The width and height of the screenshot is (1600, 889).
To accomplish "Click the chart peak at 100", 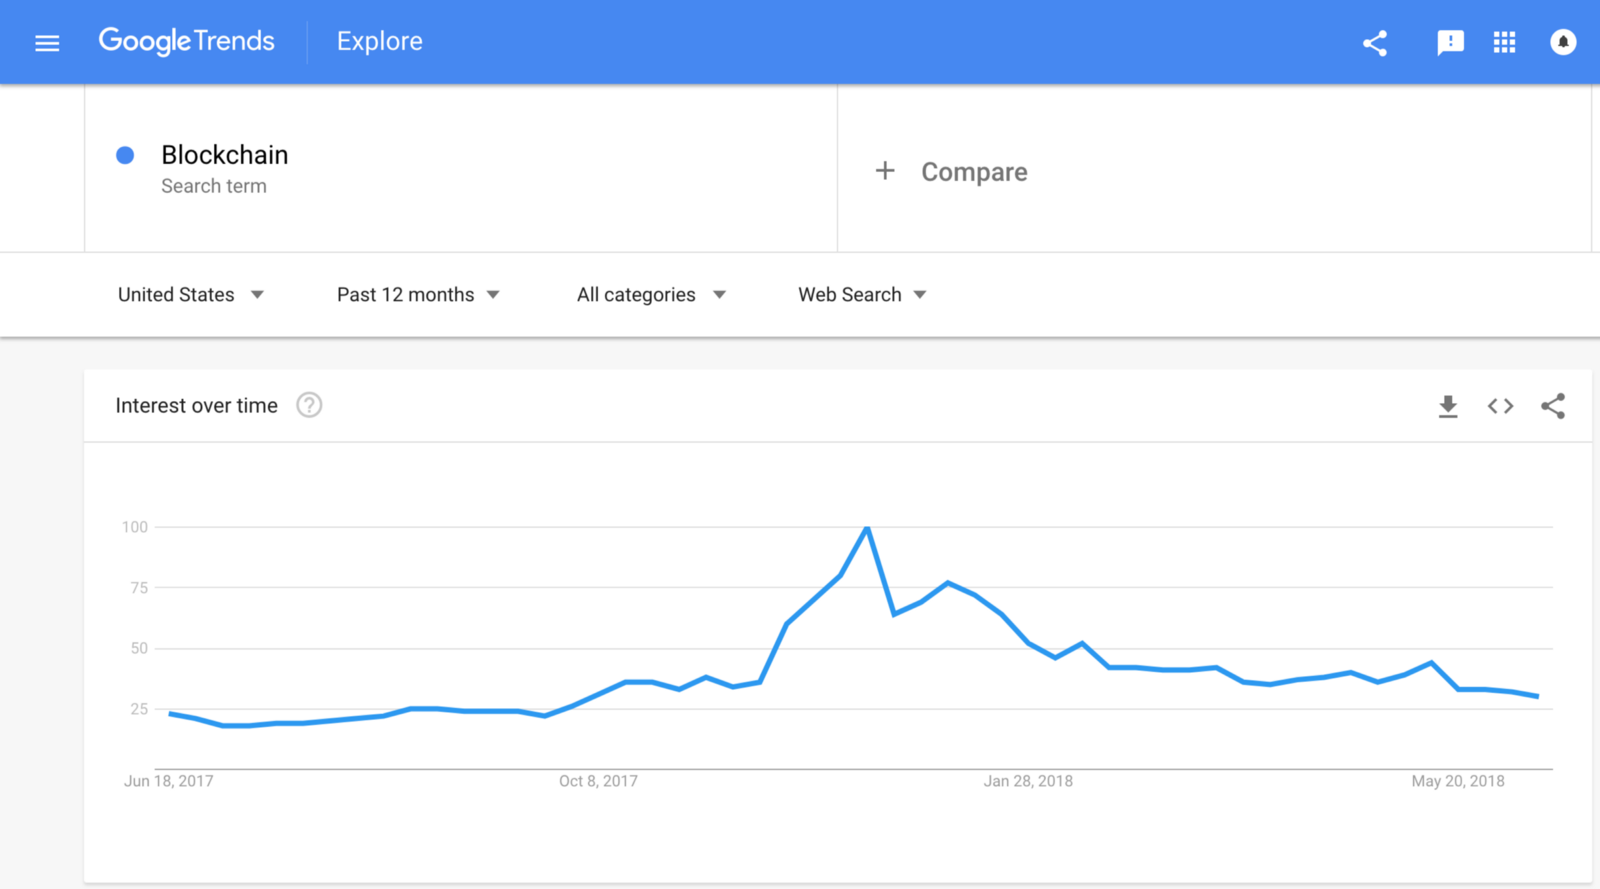I will tap(867, 528).
